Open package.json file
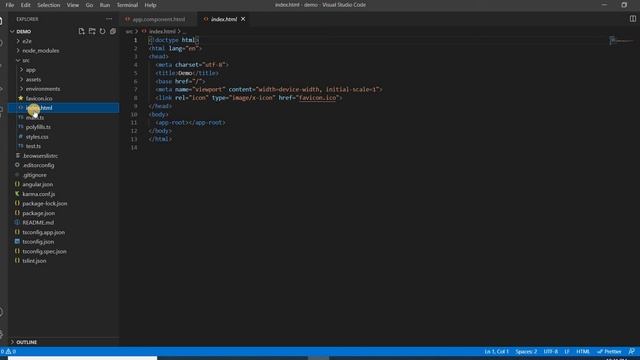This screenshot has height=360, width=640. (x=38, y=213)
